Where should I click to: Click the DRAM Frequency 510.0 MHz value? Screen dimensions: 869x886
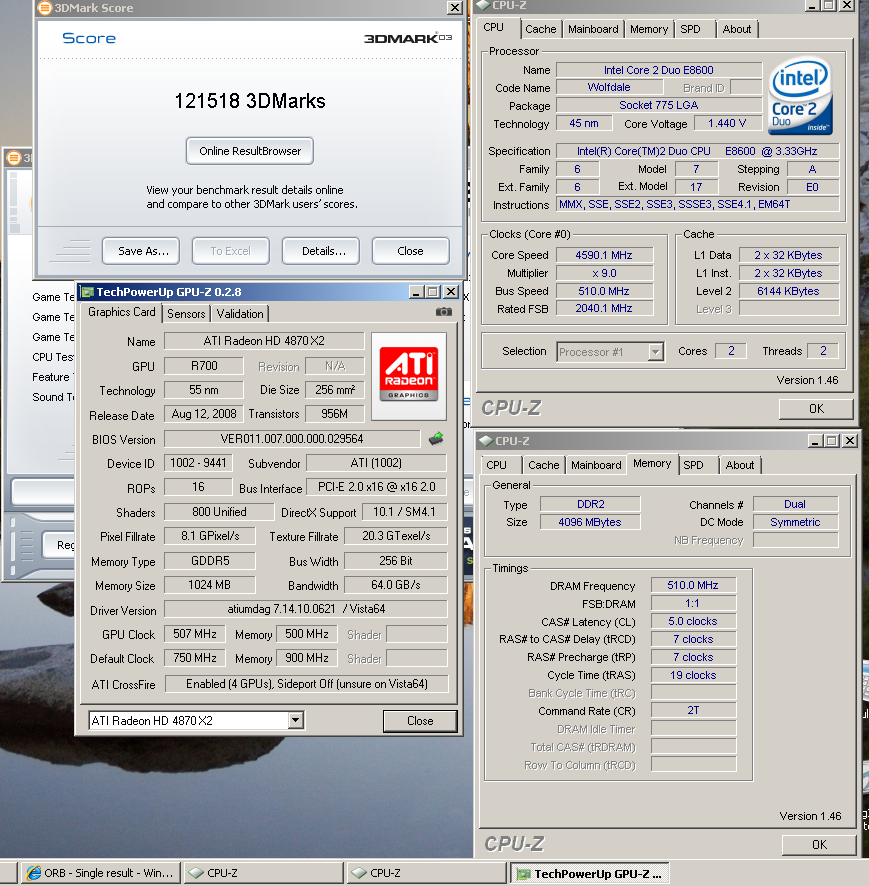pos(693,585)
